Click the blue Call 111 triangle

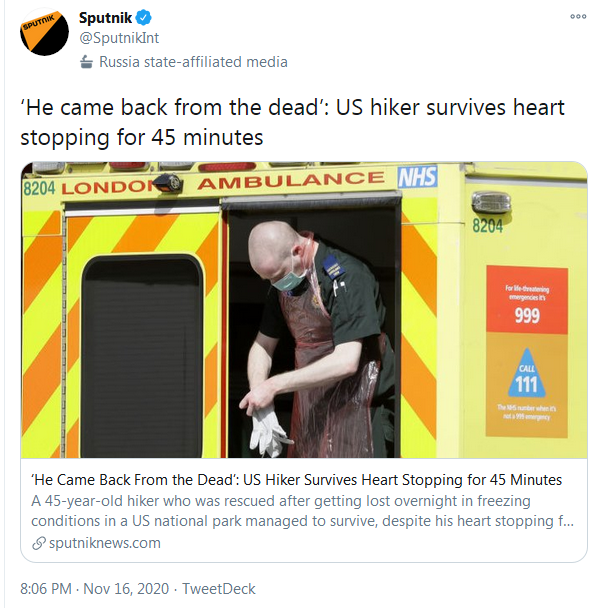tap(526, 373)
